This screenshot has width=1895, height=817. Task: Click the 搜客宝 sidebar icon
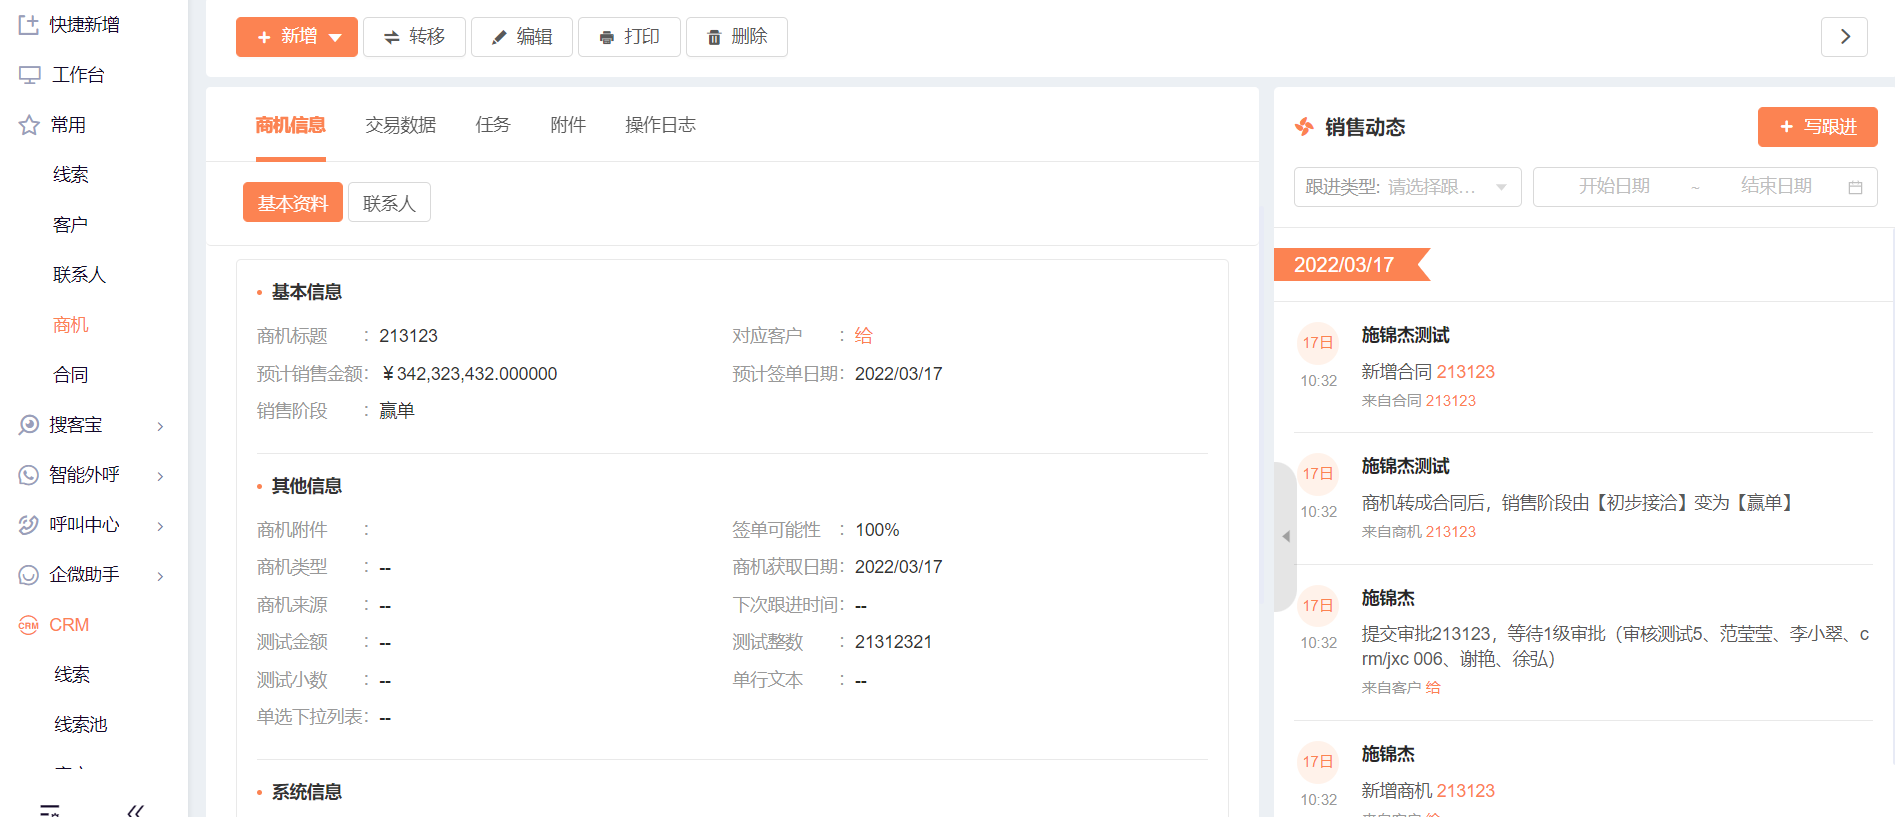29,425
